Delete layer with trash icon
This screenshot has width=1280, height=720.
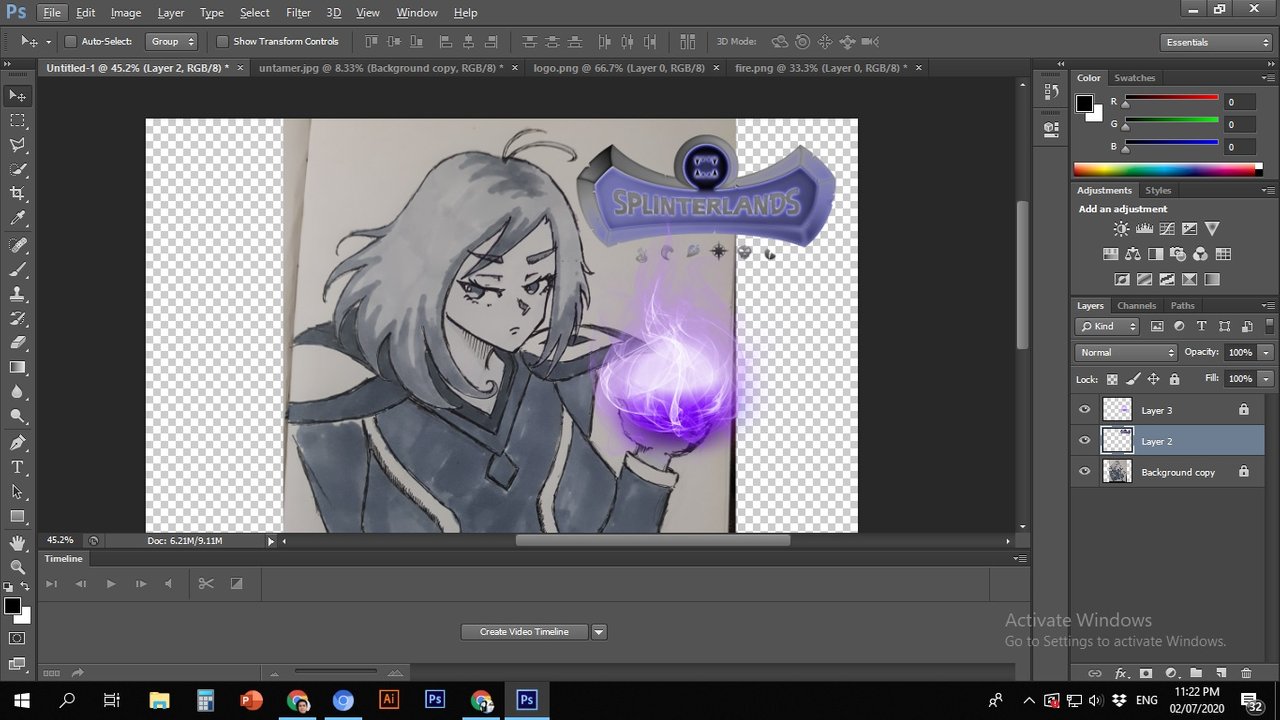coord(1246,674)
